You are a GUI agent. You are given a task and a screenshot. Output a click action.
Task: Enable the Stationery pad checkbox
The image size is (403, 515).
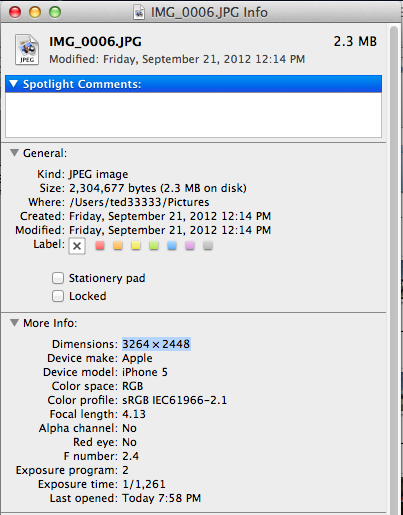58,278
